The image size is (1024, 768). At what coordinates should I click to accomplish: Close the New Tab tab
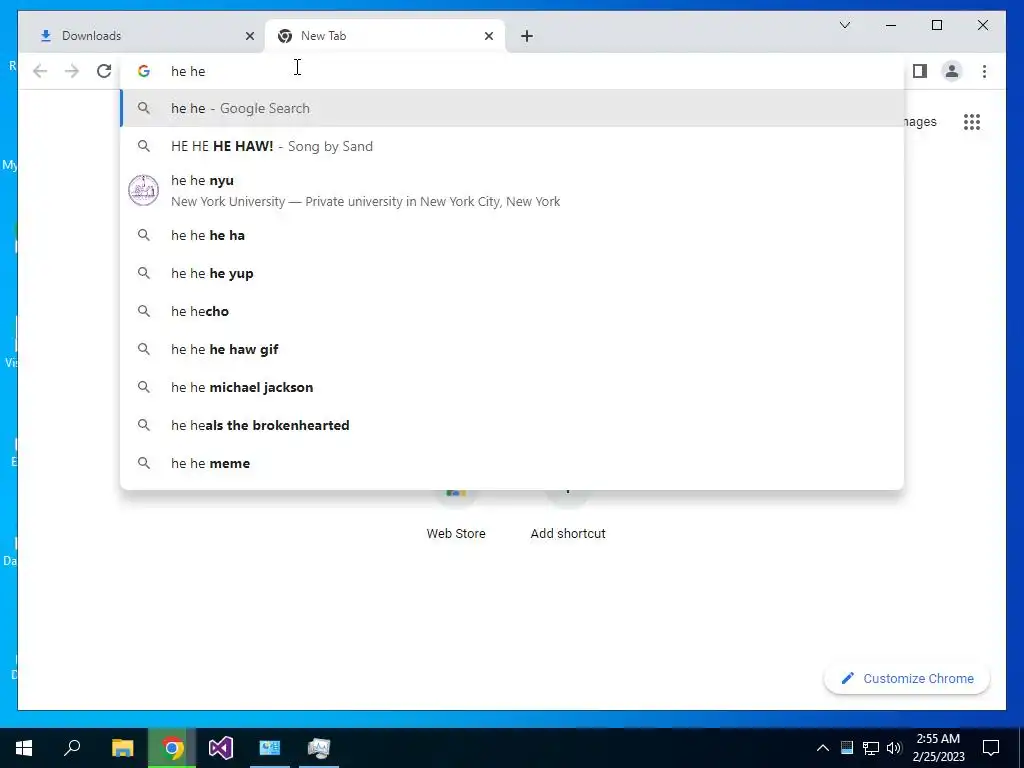(488, 36)
